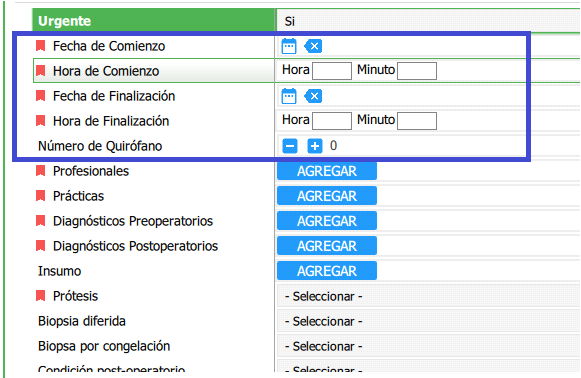Select the Urgente header row
581x378 pixels.
153,20
